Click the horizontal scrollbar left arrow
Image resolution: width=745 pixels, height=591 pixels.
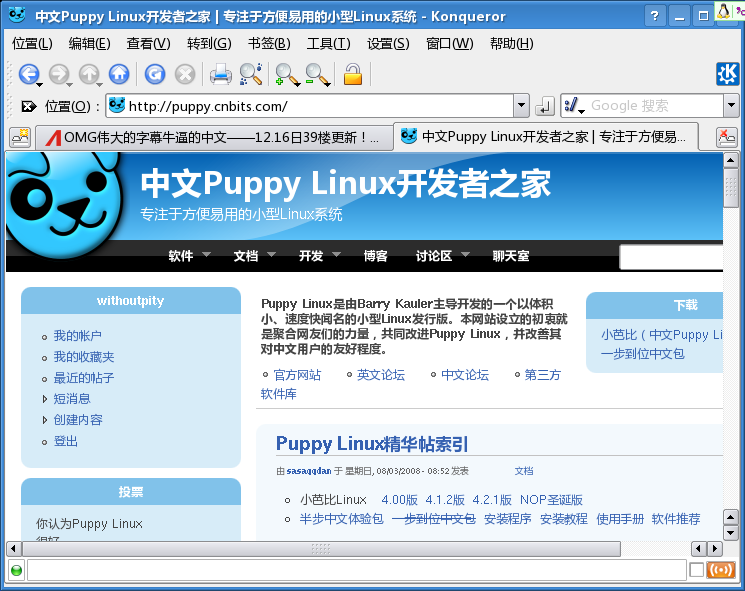click(14, 549)
